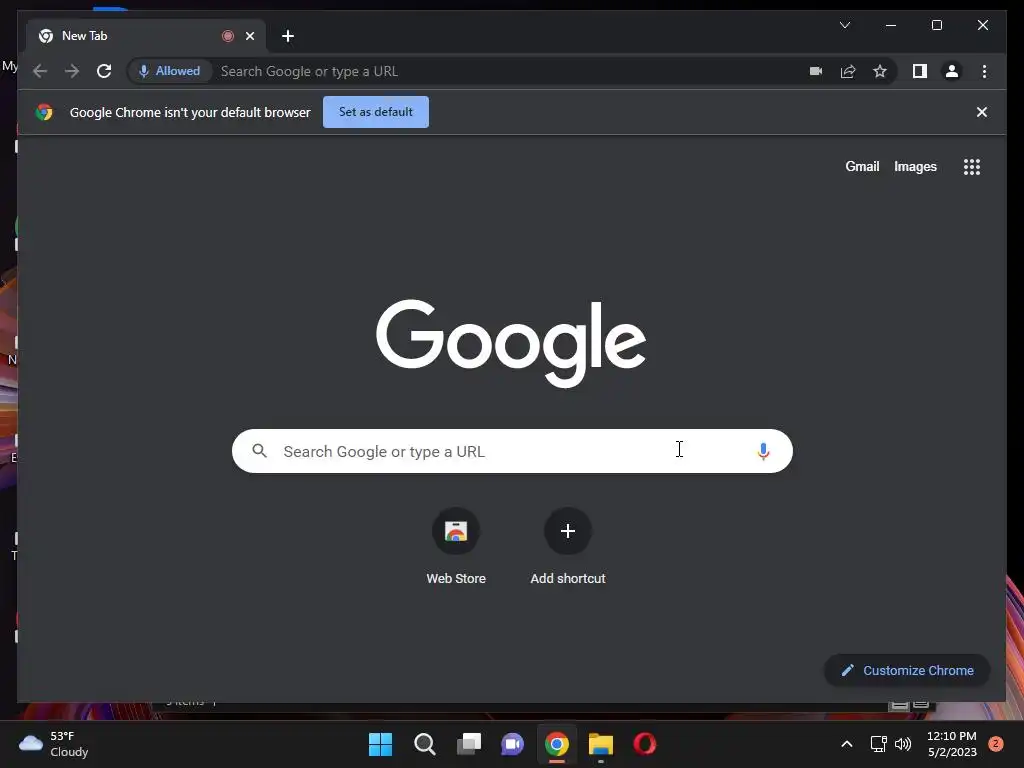Viewport: 1024px width, 768px height.
Task: Bookmark this tab with the star icon
Action: pyautogui.click(x=880, y=71)
